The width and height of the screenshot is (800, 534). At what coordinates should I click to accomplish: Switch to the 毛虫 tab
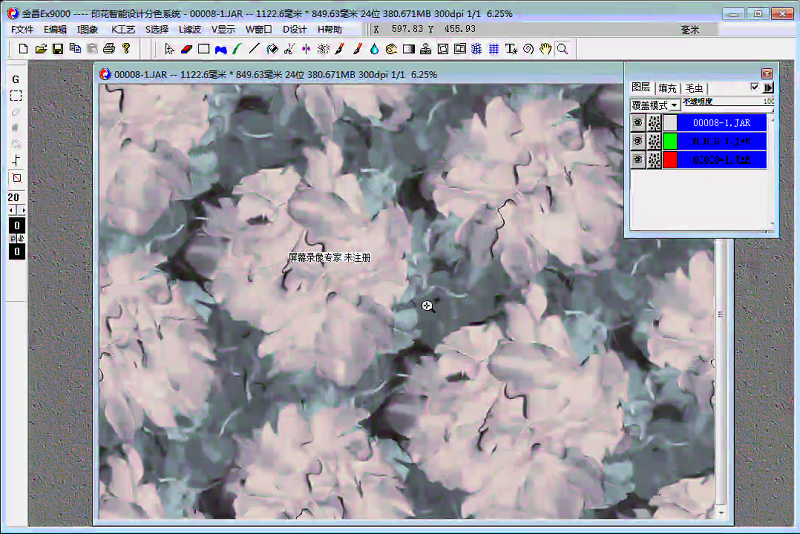click(x=694, y=89)
